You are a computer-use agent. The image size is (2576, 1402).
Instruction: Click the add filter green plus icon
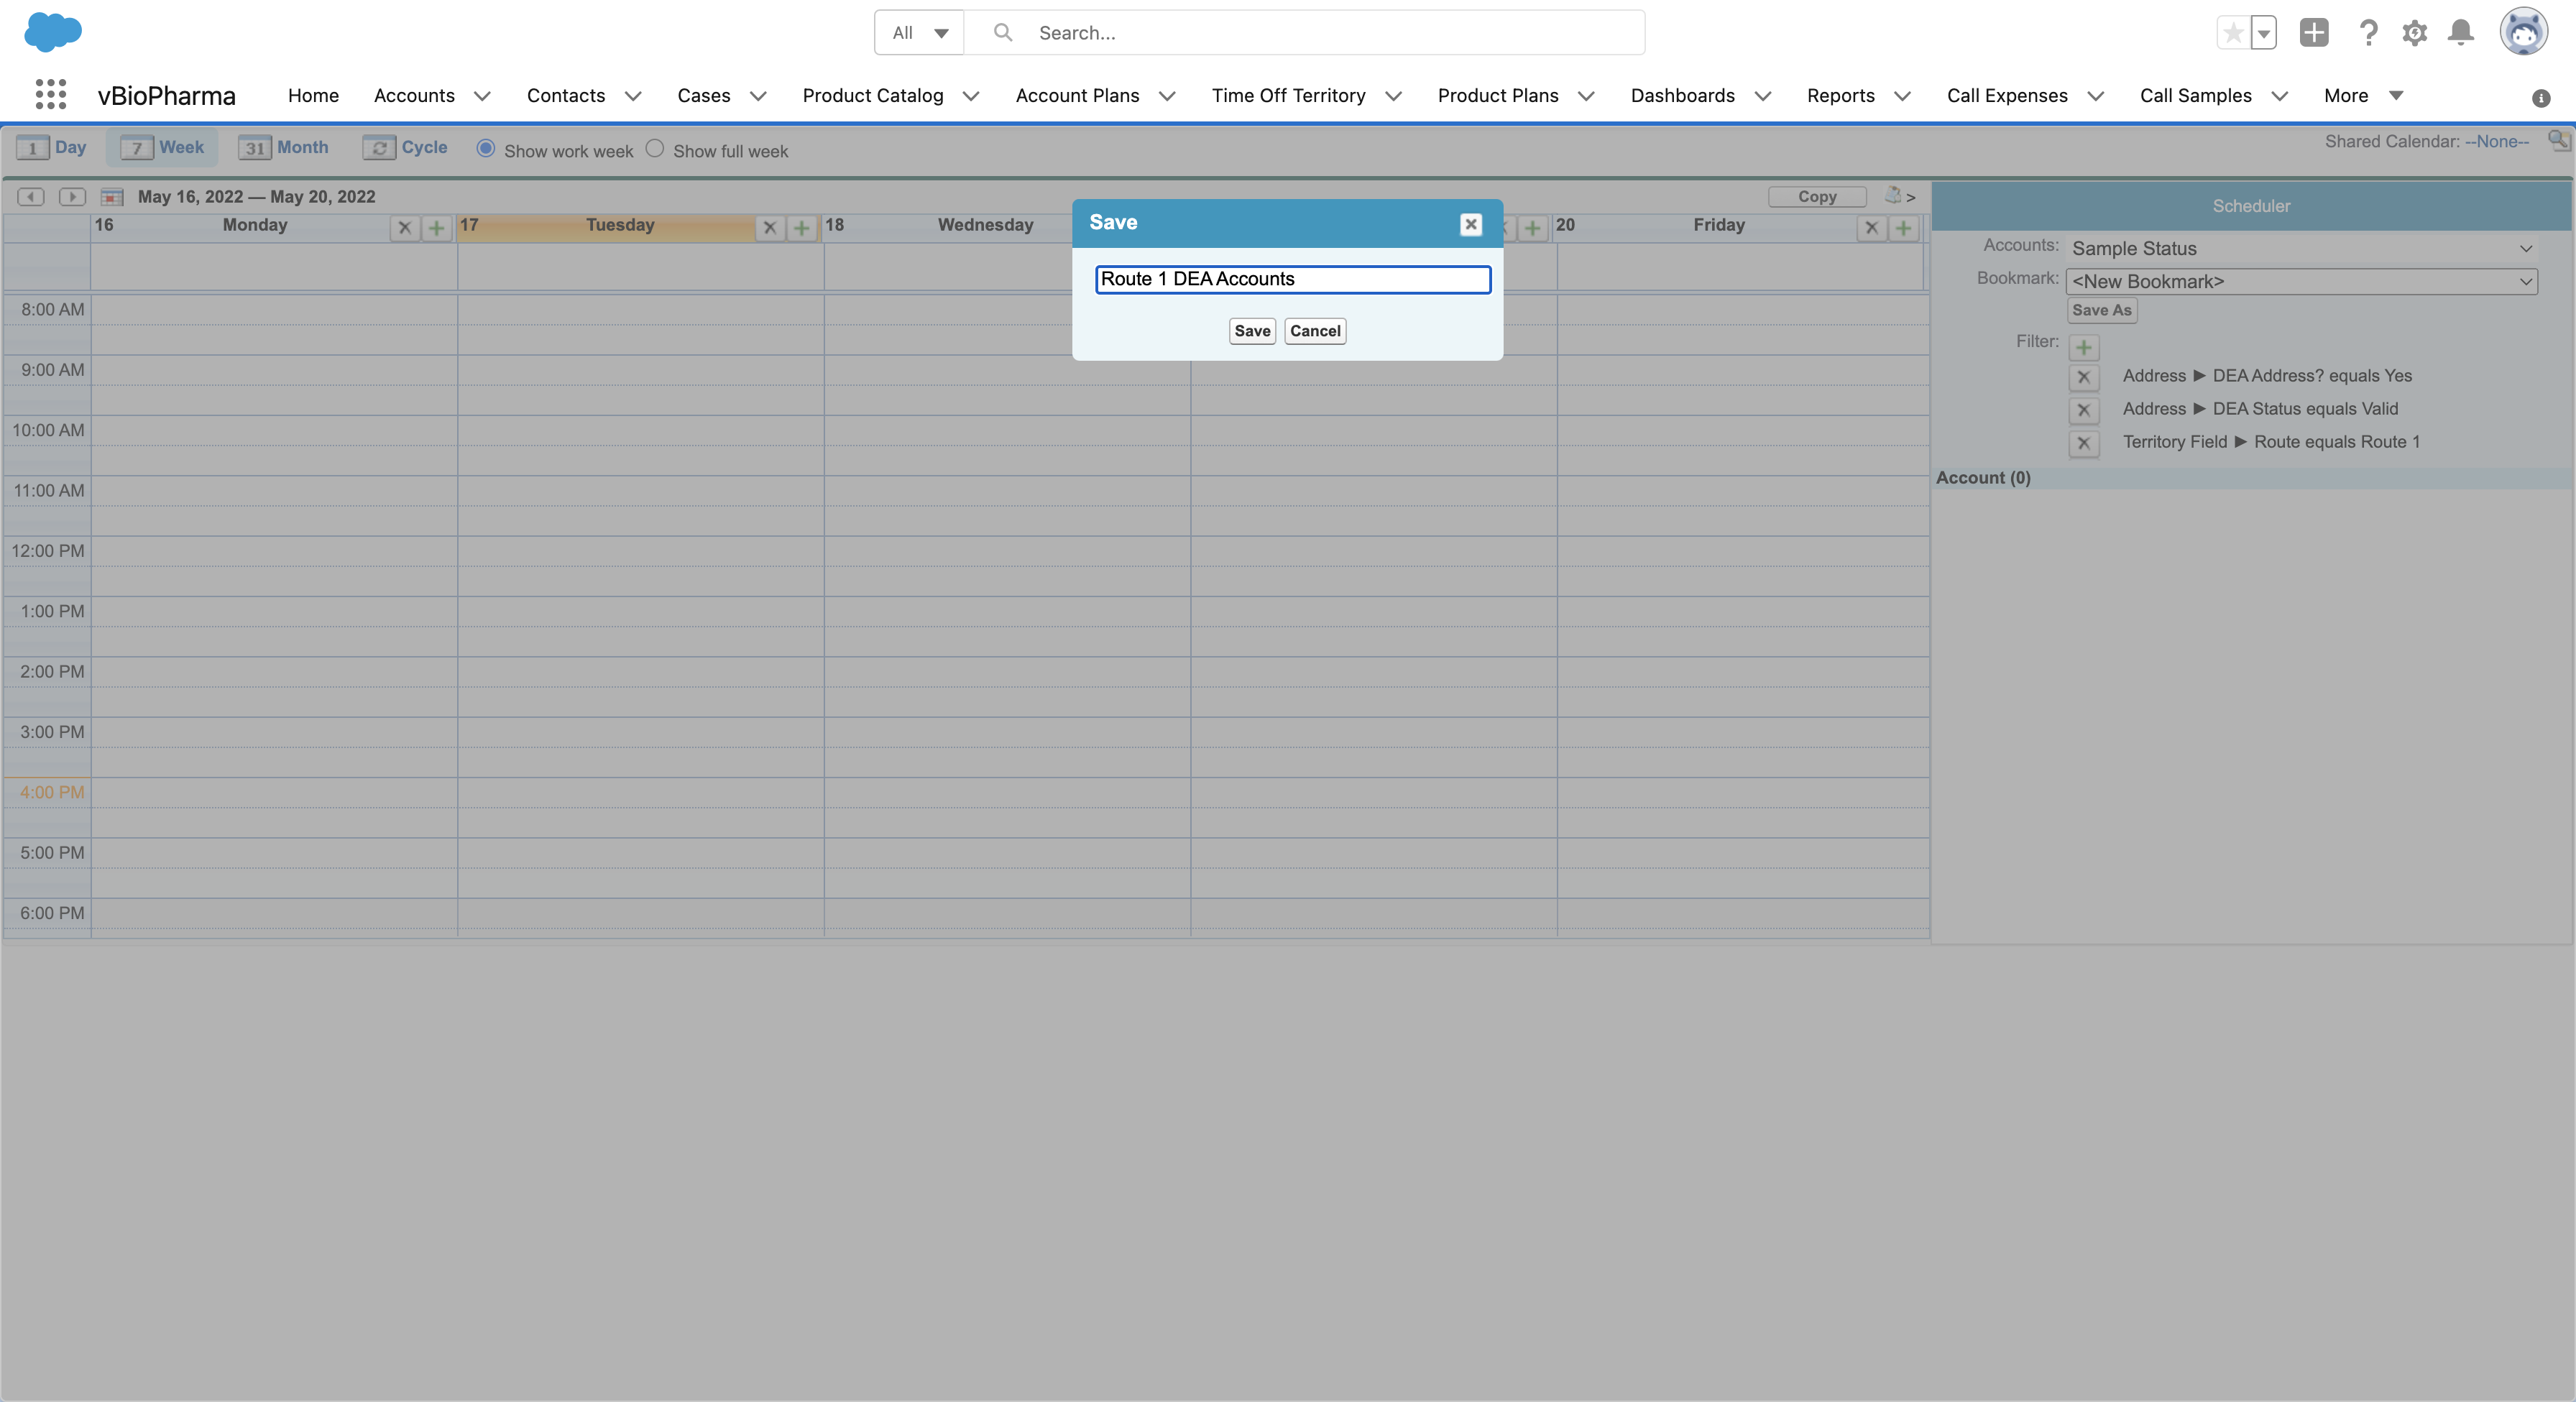(x=2083, y=348)
